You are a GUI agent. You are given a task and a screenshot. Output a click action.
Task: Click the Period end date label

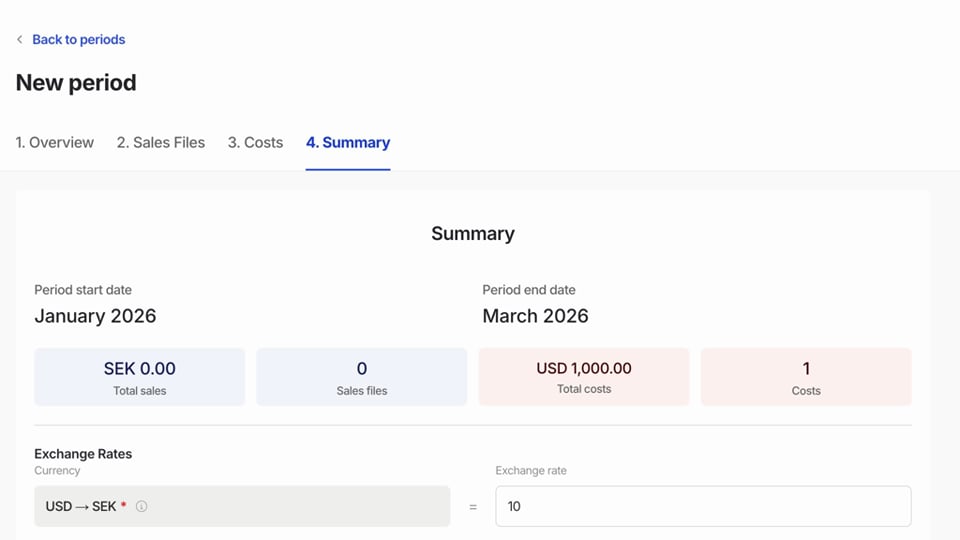click(x=529, y=290)
